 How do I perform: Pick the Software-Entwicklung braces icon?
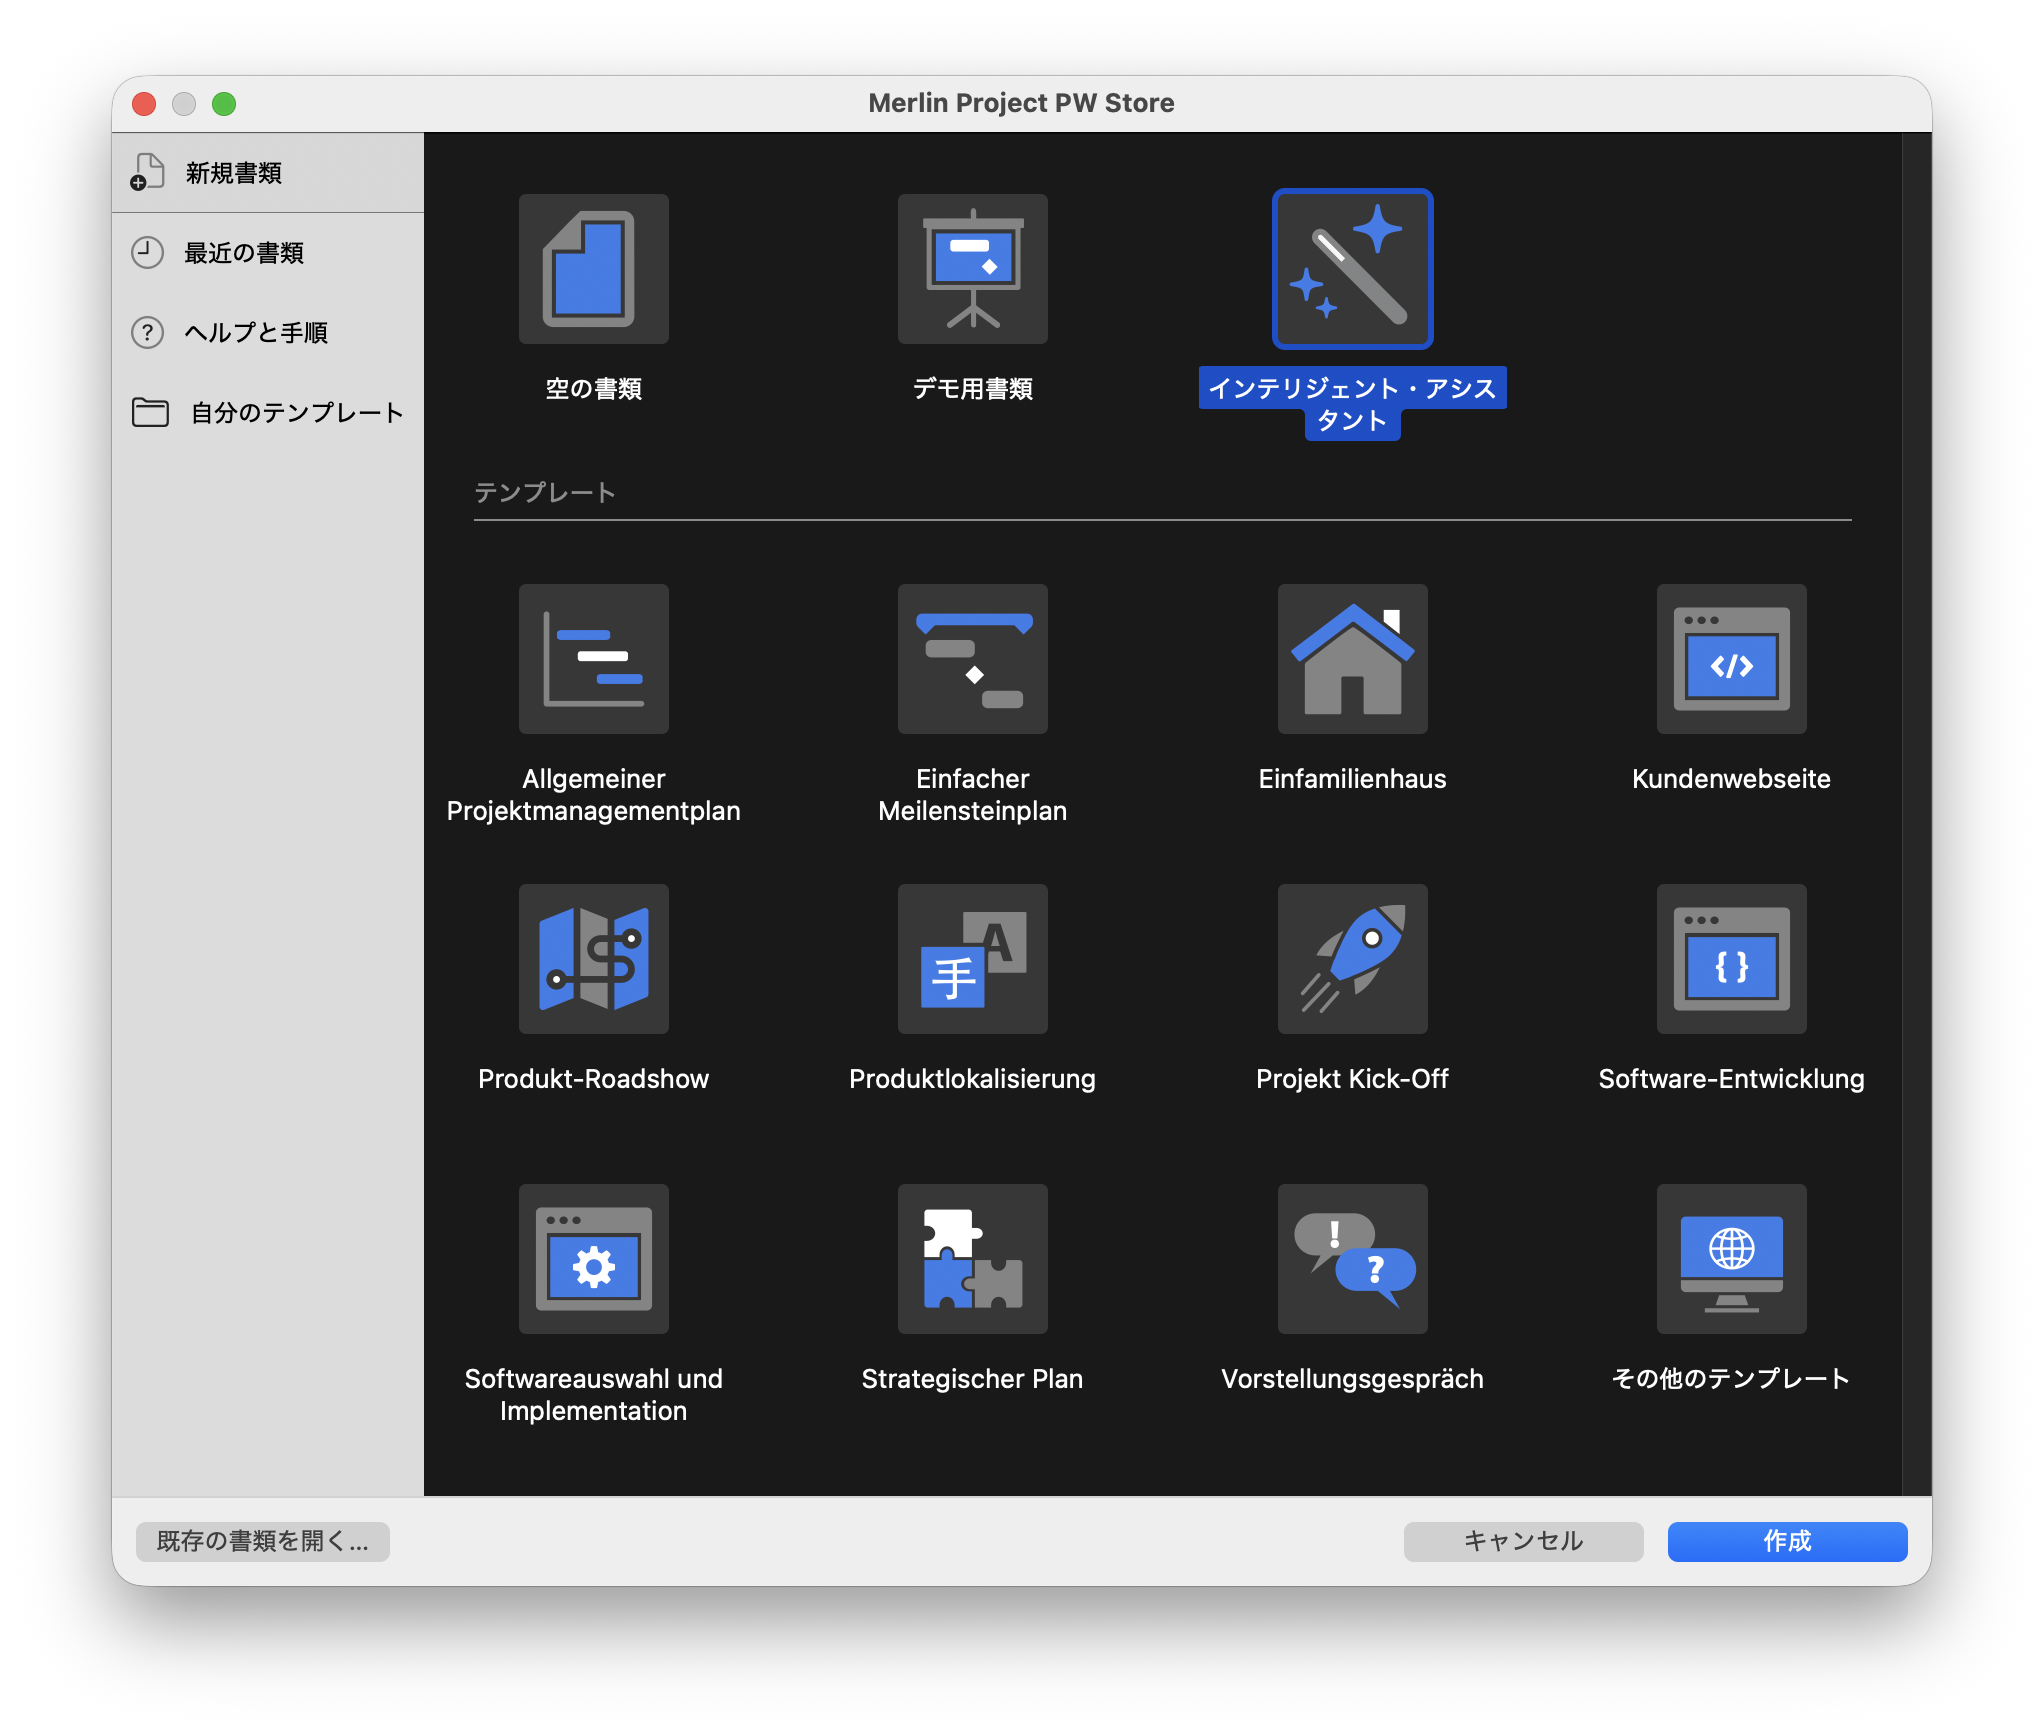coord(1731,959)
